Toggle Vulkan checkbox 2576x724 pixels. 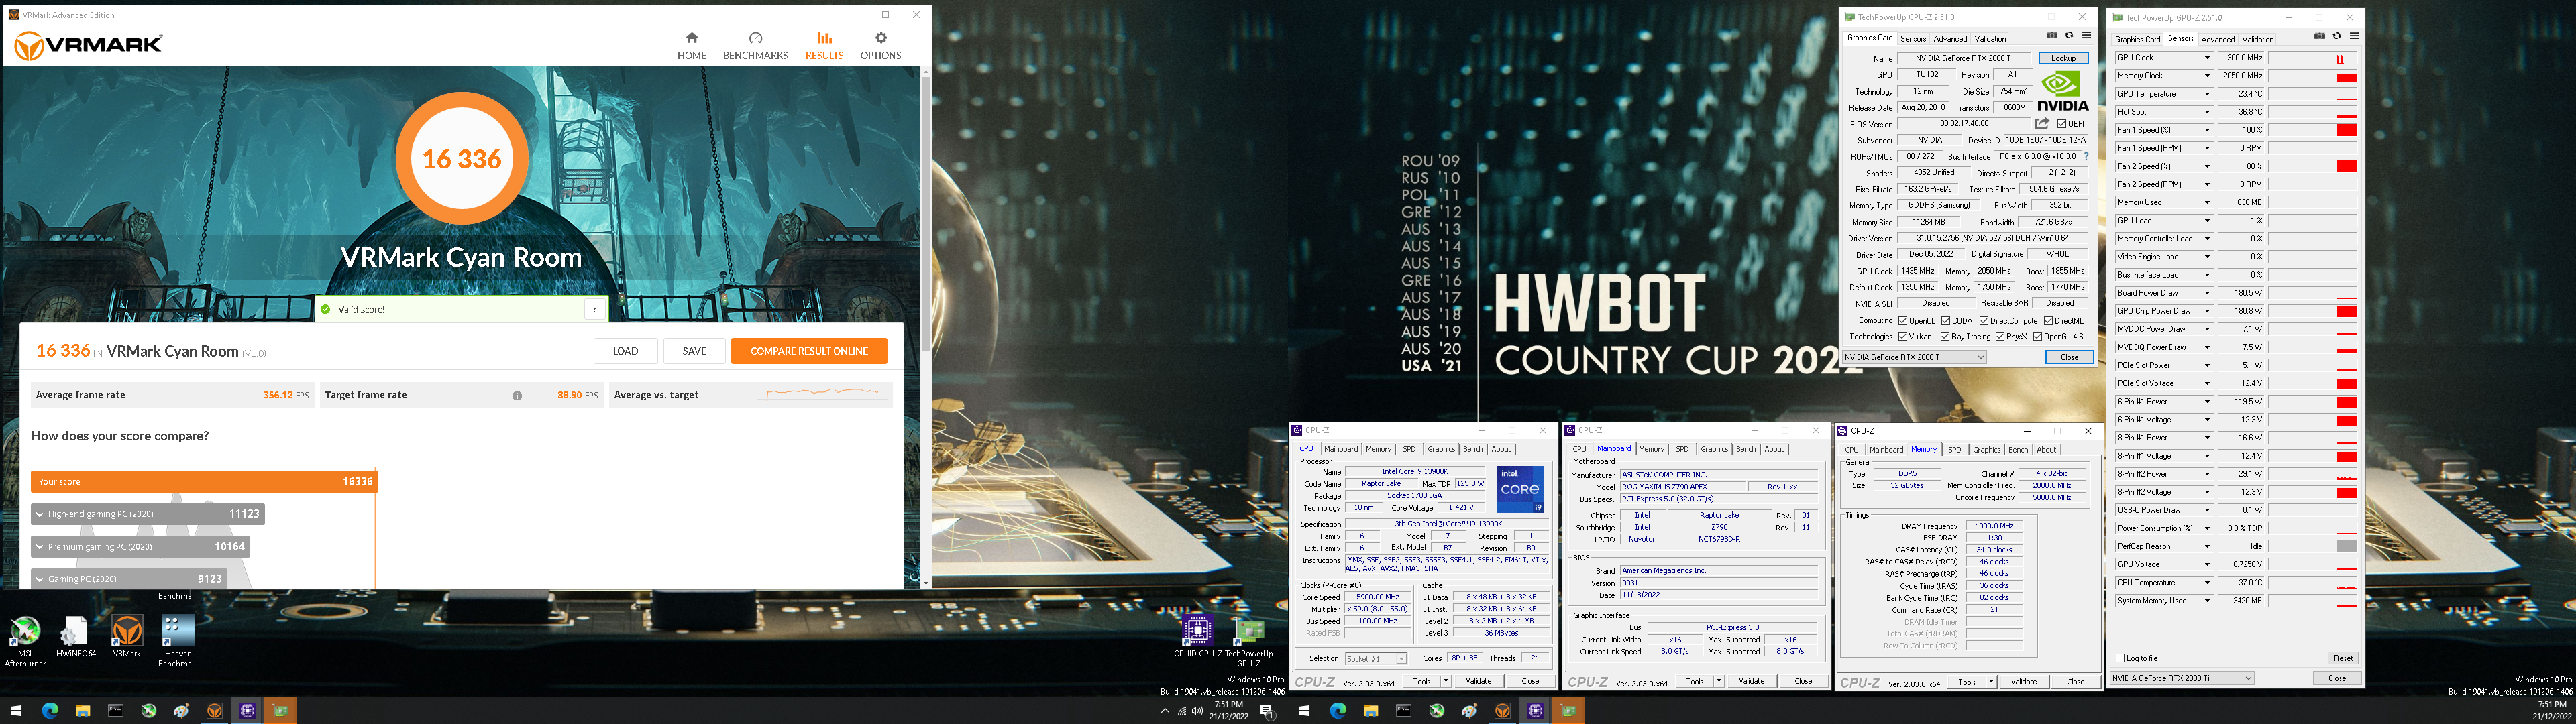(x=1903, y=337)
